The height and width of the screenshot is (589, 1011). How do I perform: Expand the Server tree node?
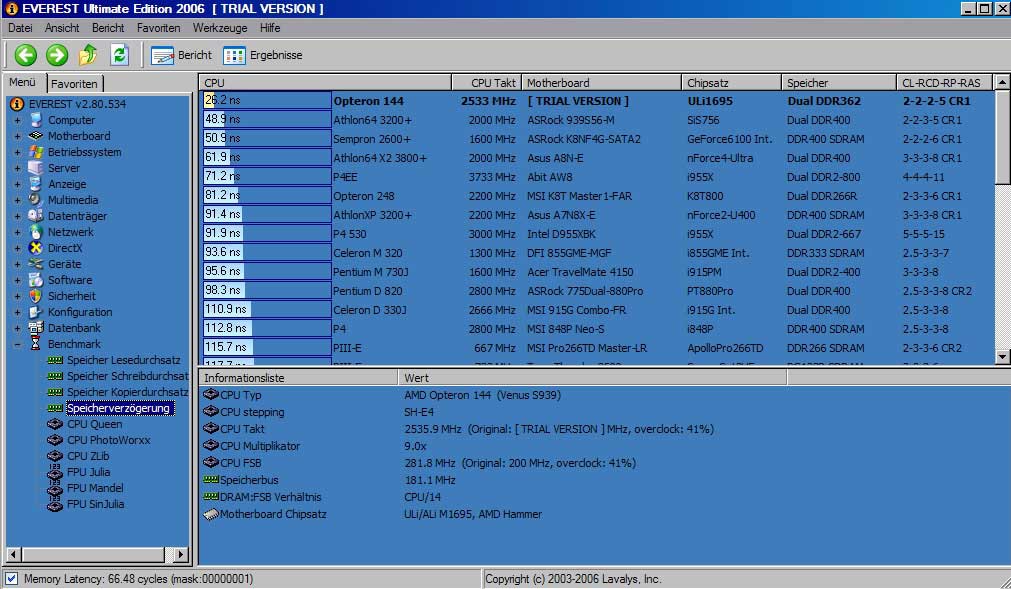point(17,168)
